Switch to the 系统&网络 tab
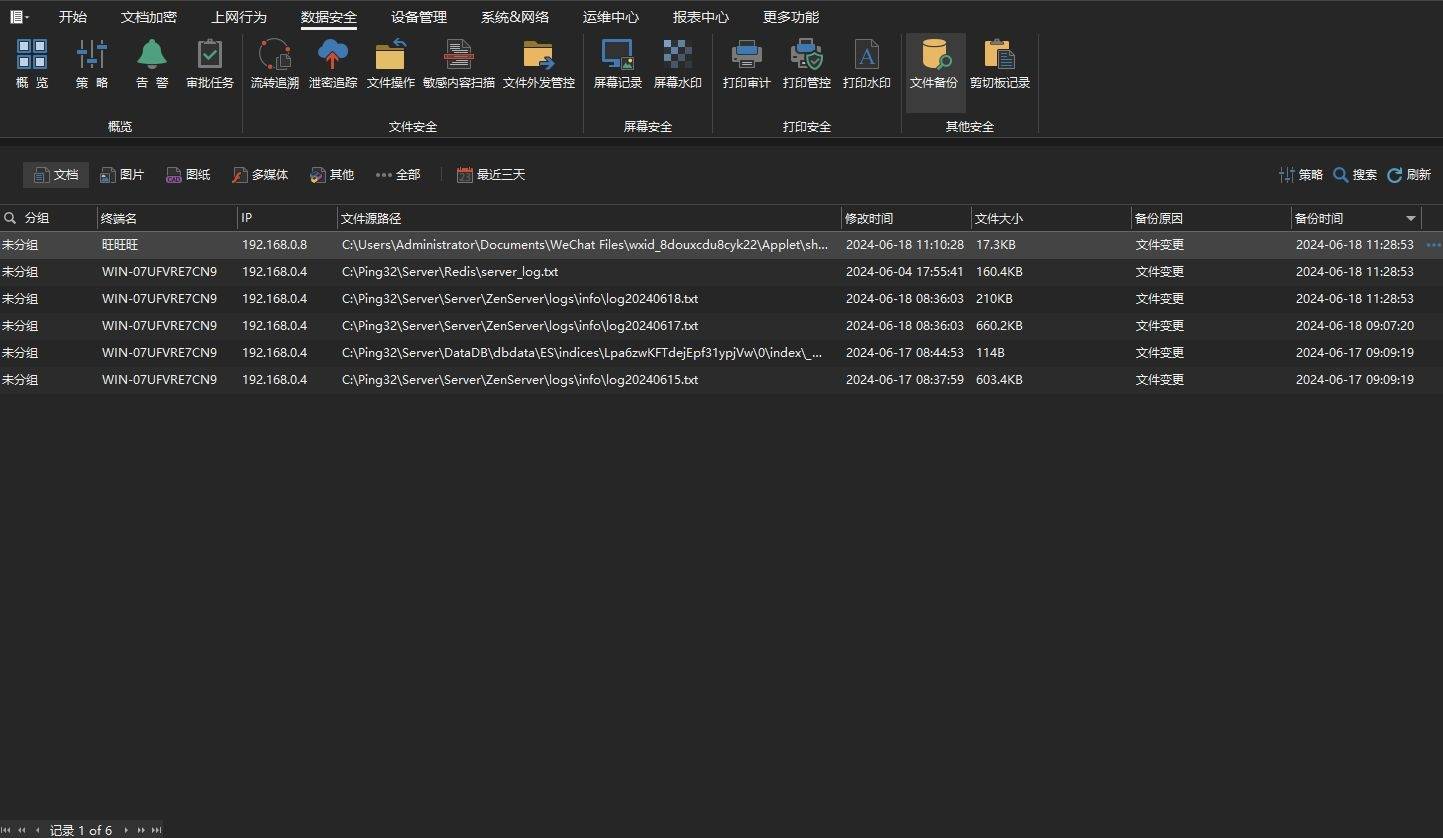This screenshot has width=1443, height=838. [x=515, y=17]
